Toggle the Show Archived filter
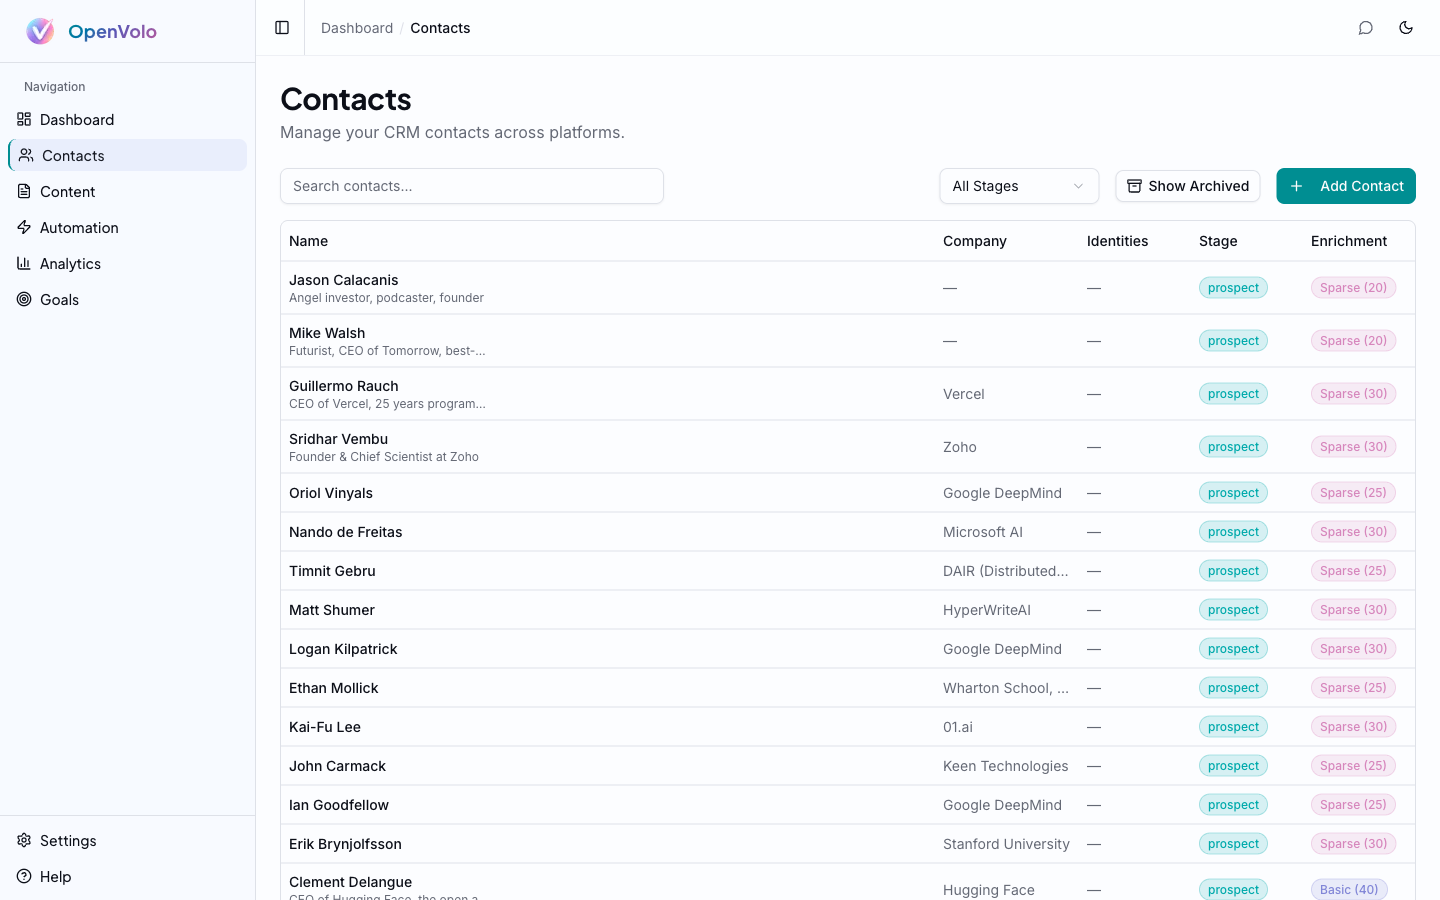Image resolution: width=1440 pixels, height=900 pixels. 1187,186
